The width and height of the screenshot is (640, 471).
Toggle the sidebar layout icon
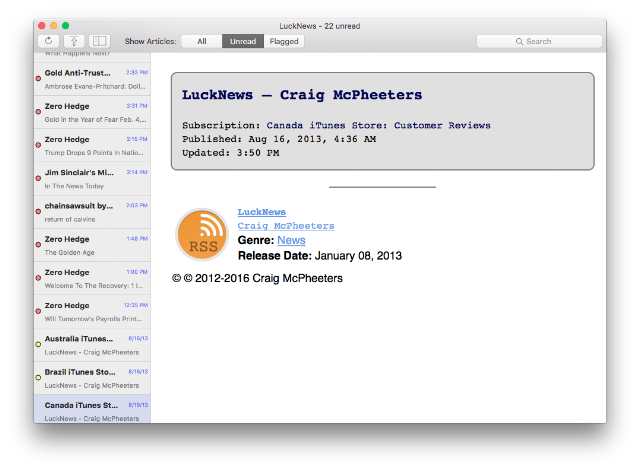pos(100,41)
